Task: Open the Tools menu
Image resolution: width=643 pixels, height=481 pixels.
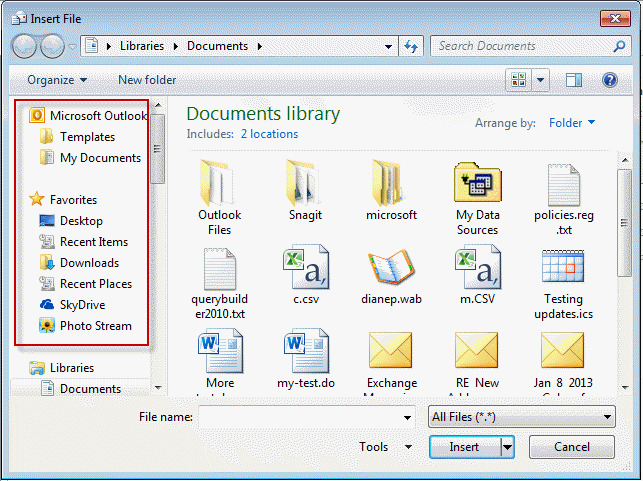Action: (387, 447)
